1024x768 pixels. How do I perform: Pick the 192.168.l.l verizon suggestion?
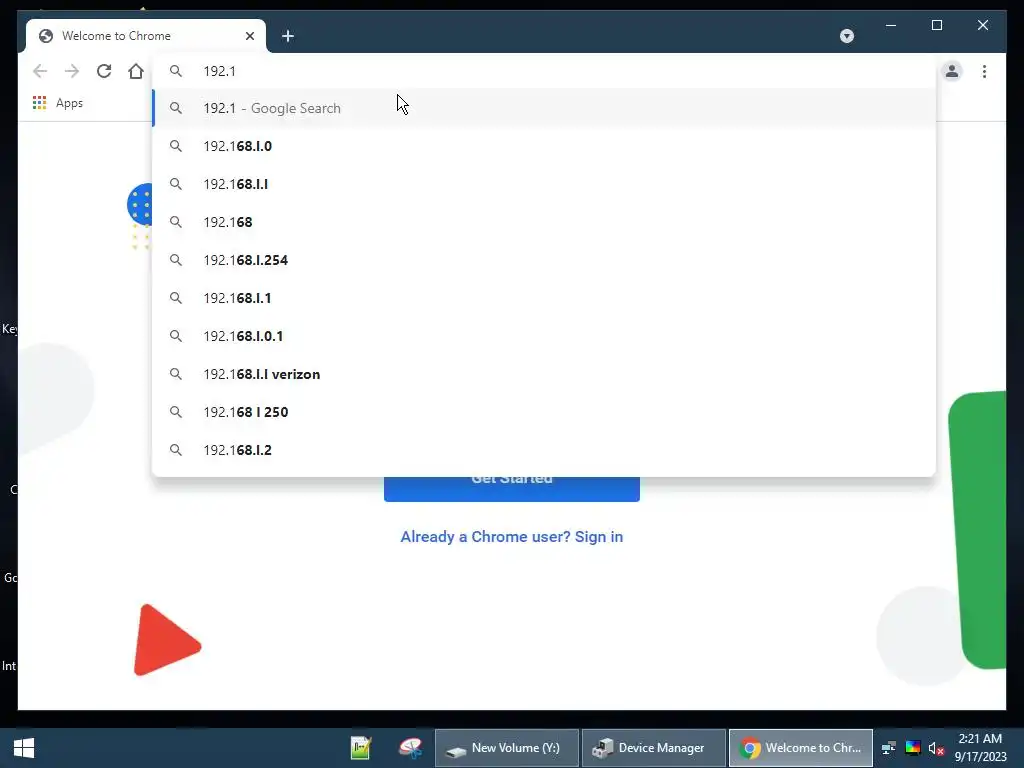[x=543, y=374]
